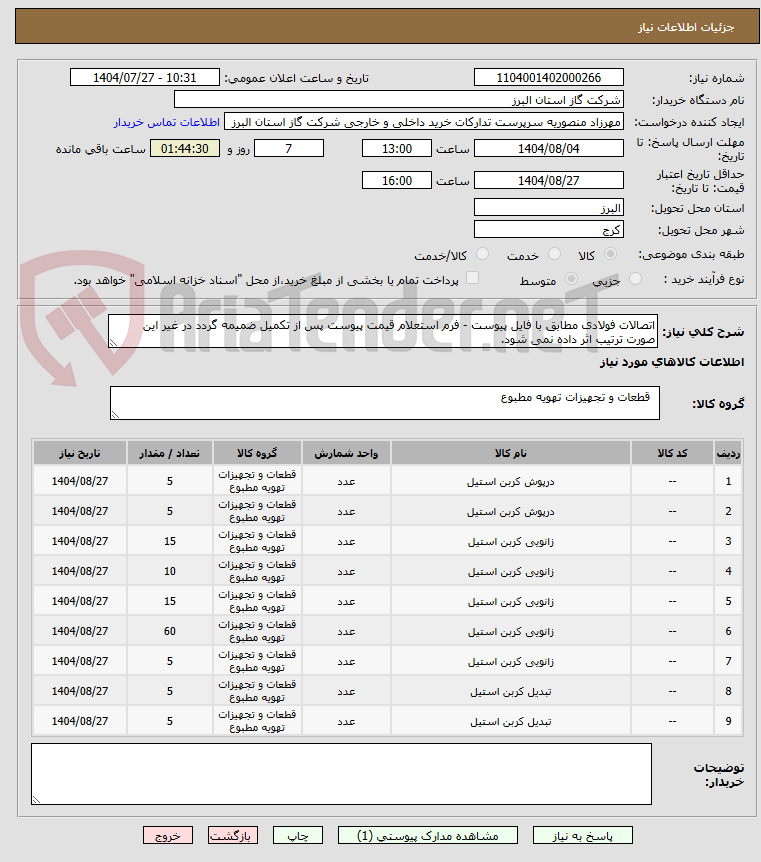
Task: Click the quantity 60 cell in row 6
Action: point(169,631)
